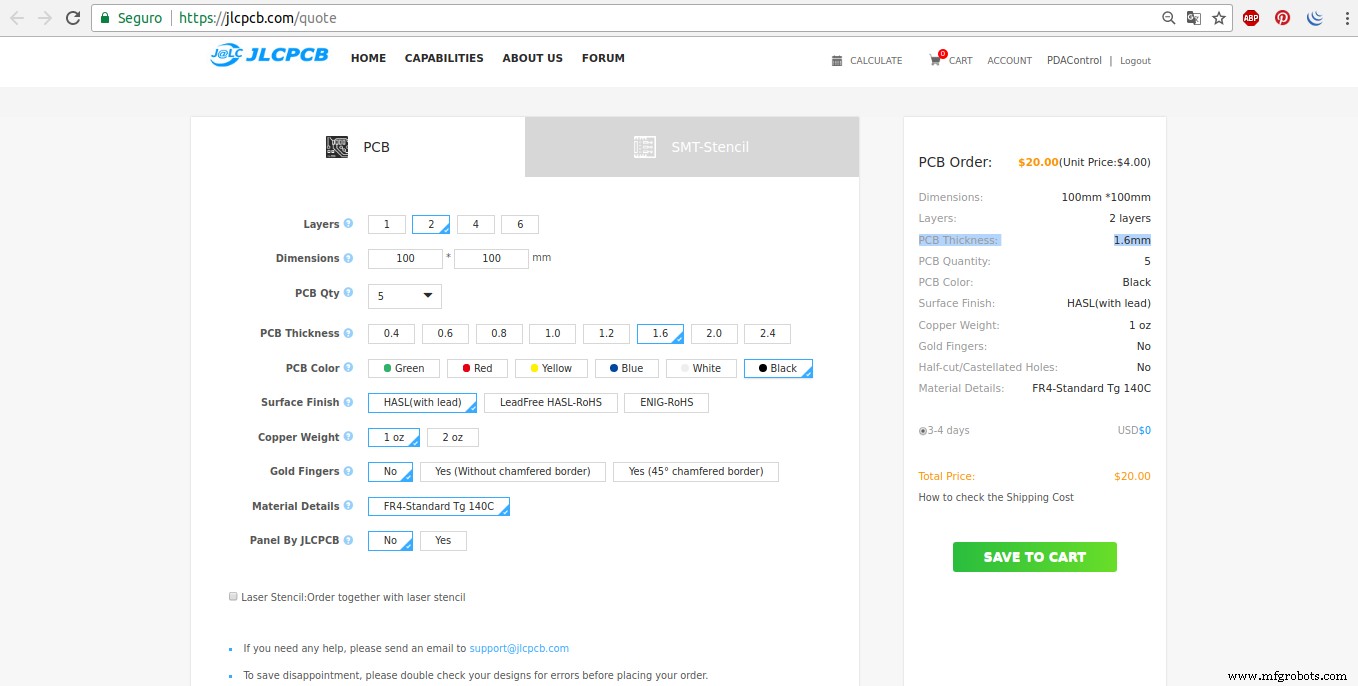This screenshot has height=686, width=1358.
Task: Click the help icon beside Surface Finish
Action: 348,402
